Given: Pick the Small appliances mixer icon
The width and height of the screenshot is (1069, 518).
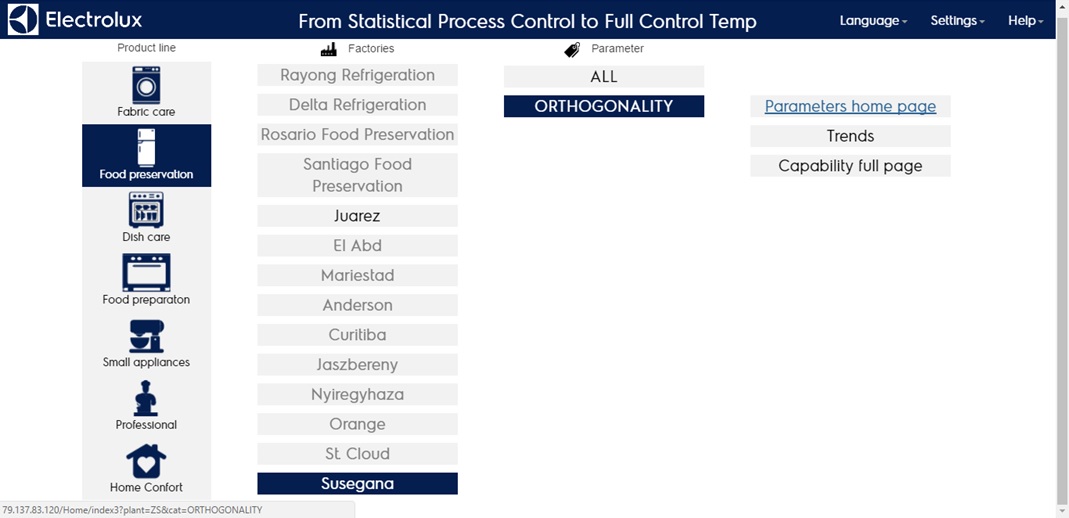Looking at the screenshot, I should point(146,336).
